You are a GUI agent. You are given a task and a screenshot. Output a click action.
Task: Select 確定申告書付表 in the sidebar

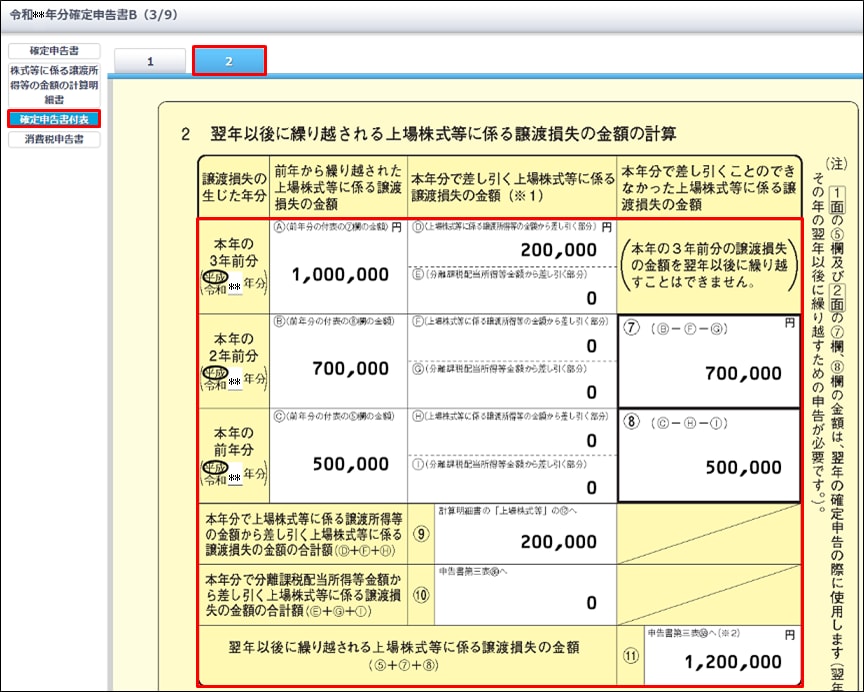[x=54, y=119]
